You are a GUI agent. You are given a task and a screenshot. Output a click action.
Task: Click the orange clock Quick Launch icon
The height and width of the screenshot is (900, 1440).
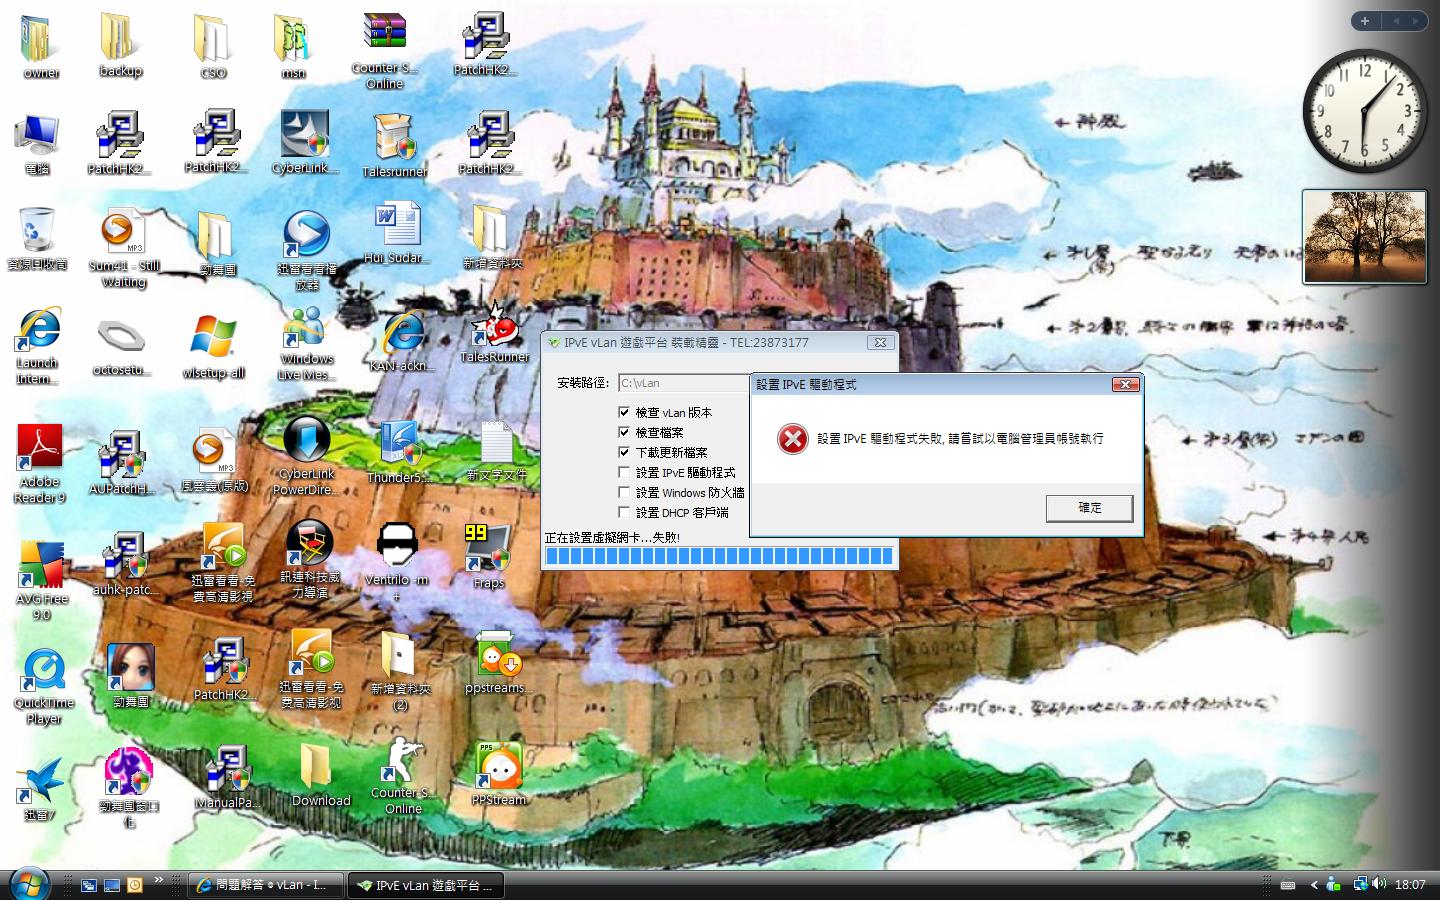point(134,885)
